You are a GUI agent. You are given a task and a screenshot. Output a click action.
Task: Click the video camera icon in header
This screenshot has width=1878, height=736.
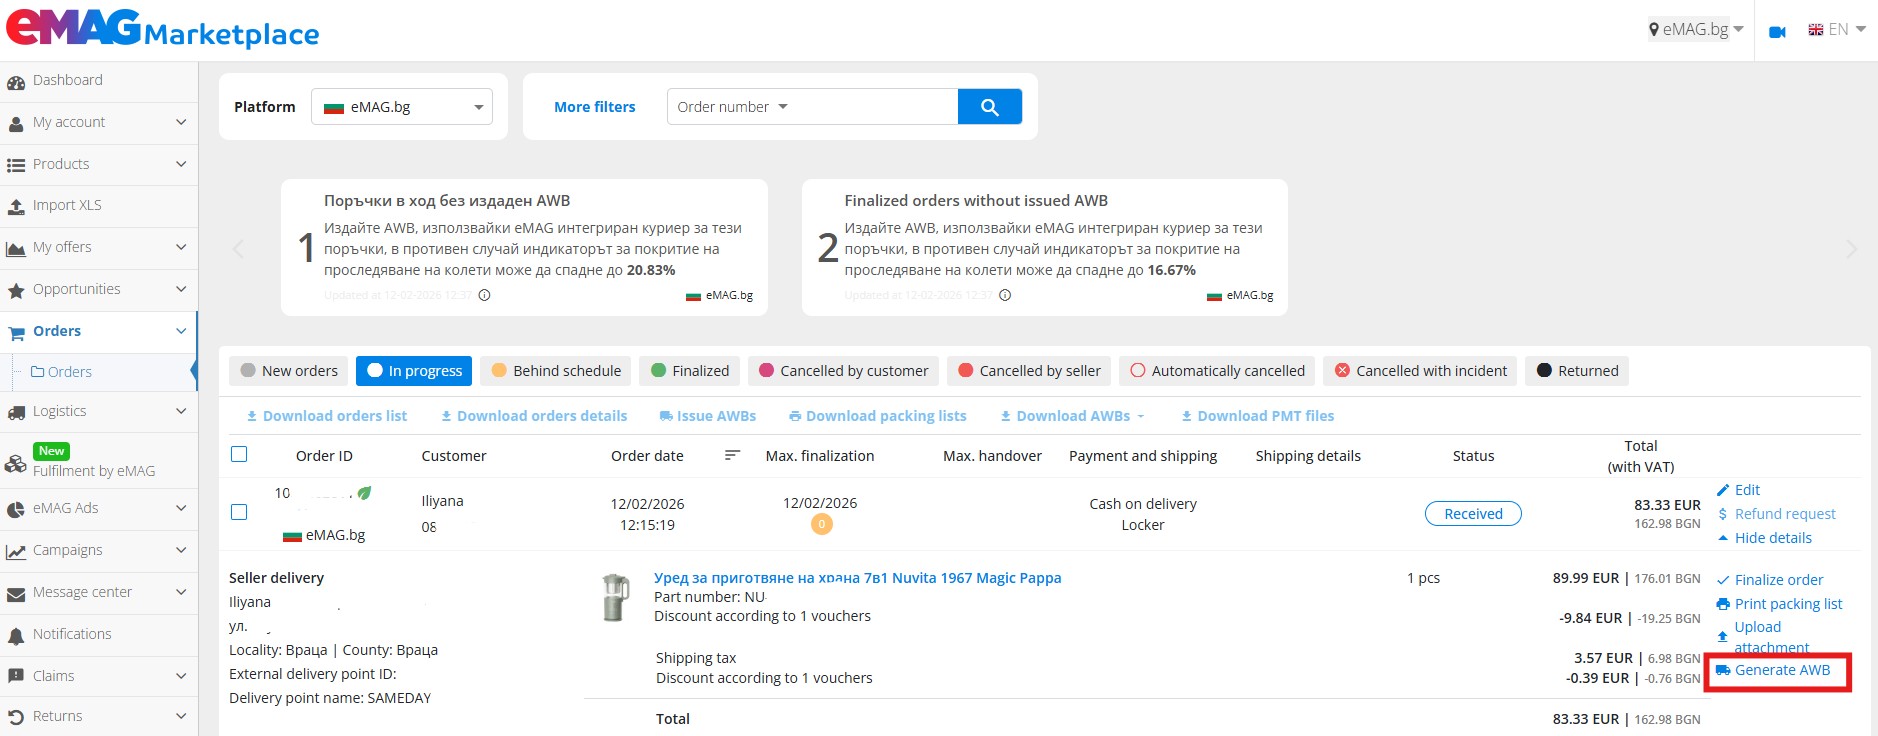tap(1777, 31)
